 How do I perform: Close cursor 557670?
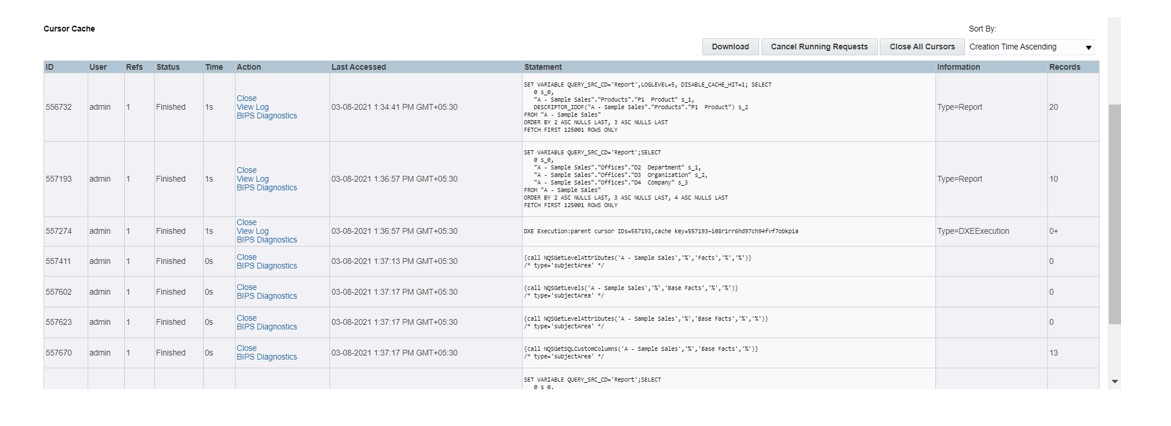(x=246, y=349)
